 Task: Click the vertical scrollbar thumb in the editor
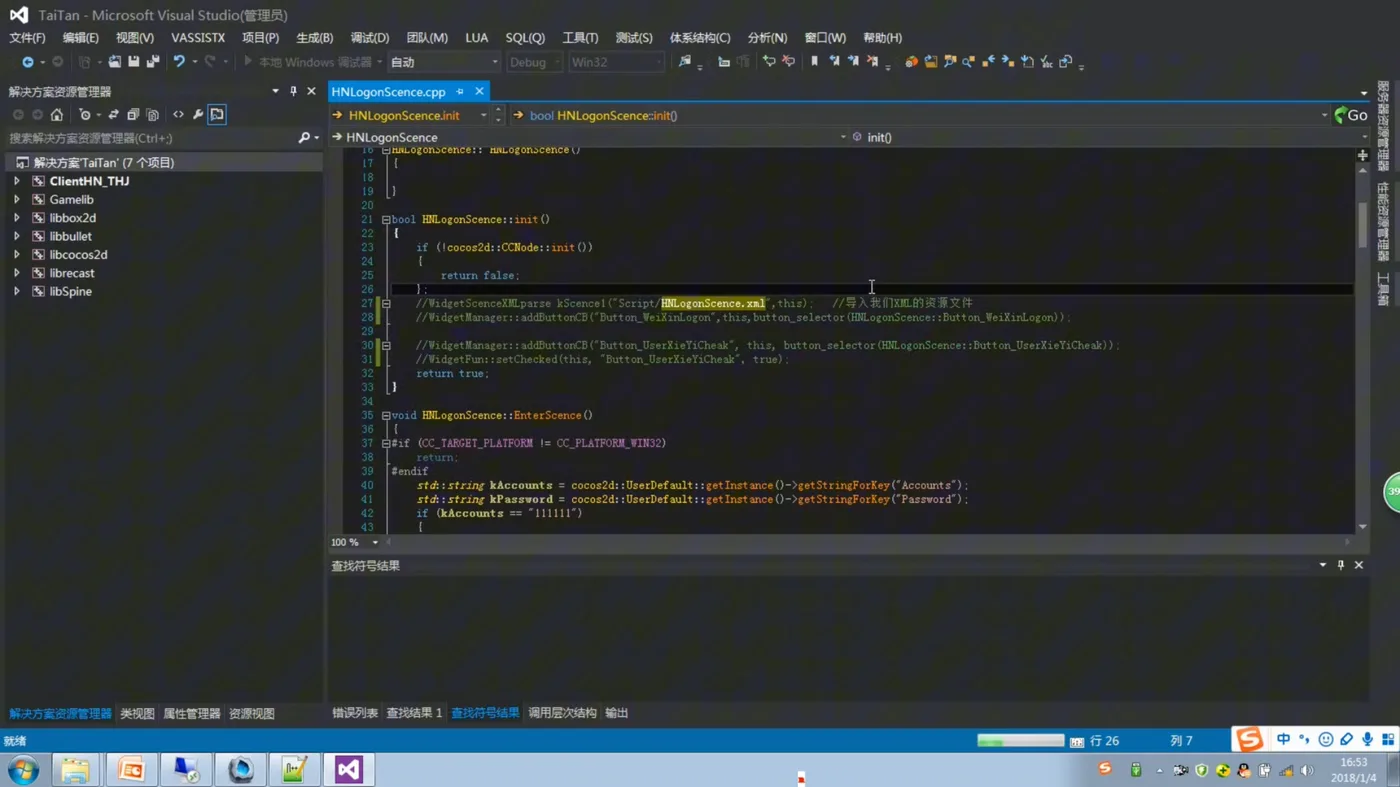[1362, 225]
